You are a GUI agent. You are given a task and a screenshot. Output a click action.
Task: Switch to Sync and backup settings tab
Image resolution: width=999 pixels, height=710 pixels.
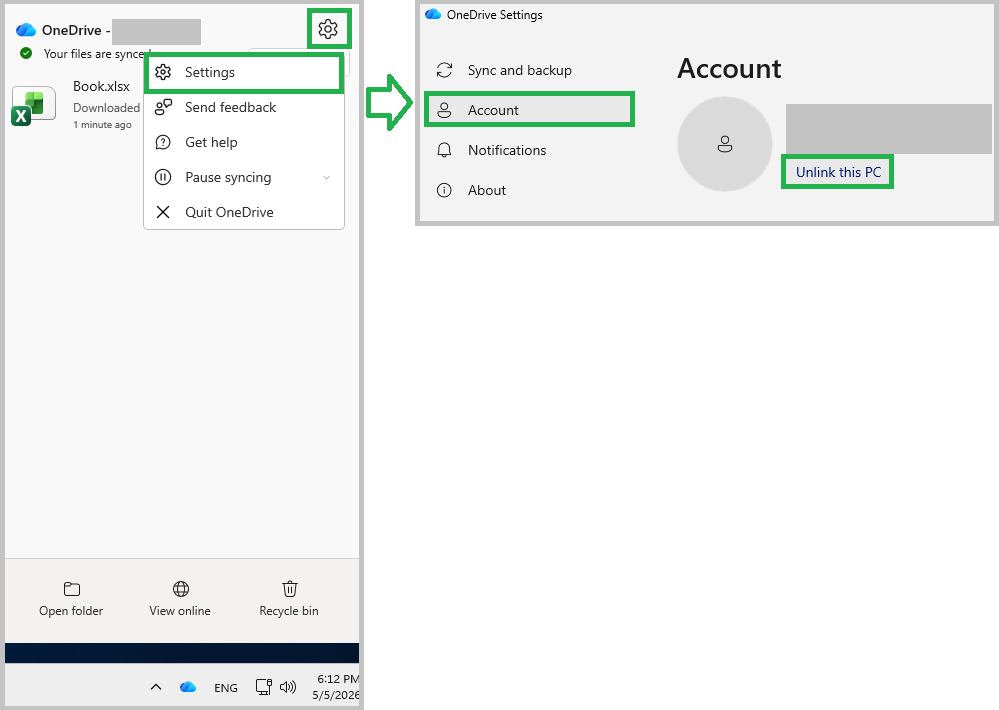point(529,70)
